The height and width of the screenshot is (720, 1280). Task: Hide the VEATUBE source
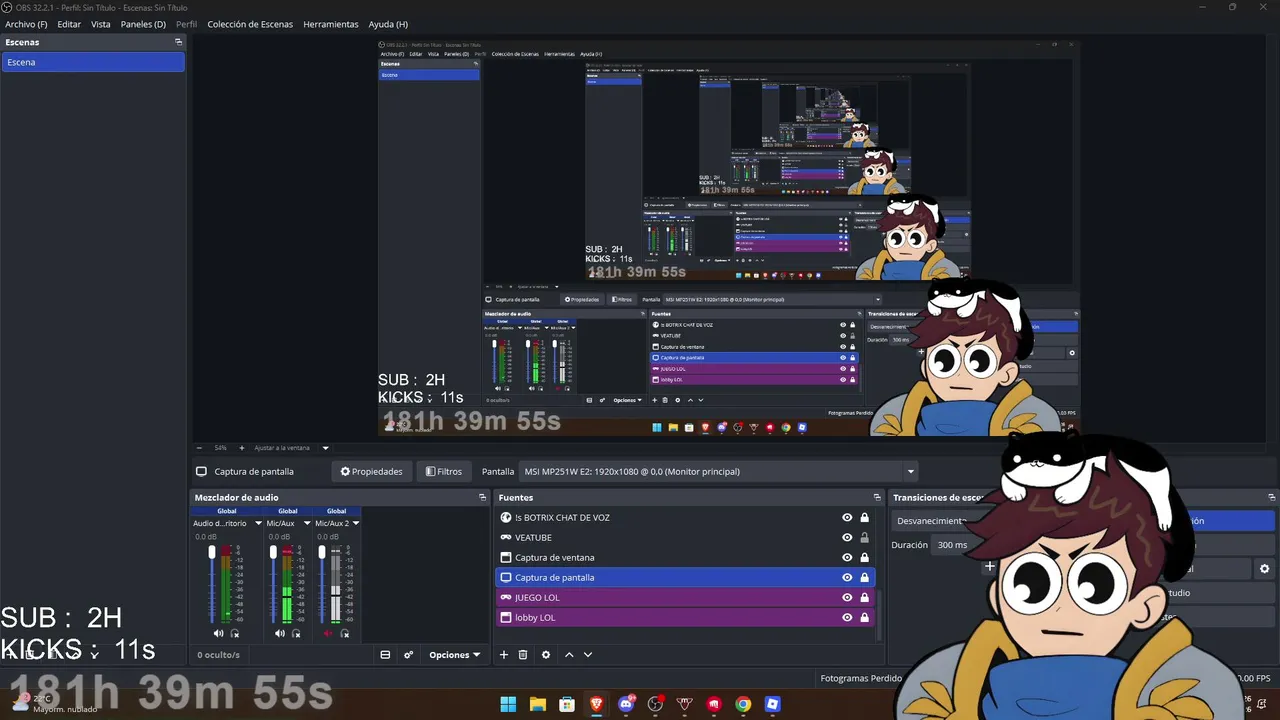pyautogui.click(x=847, y=537)
